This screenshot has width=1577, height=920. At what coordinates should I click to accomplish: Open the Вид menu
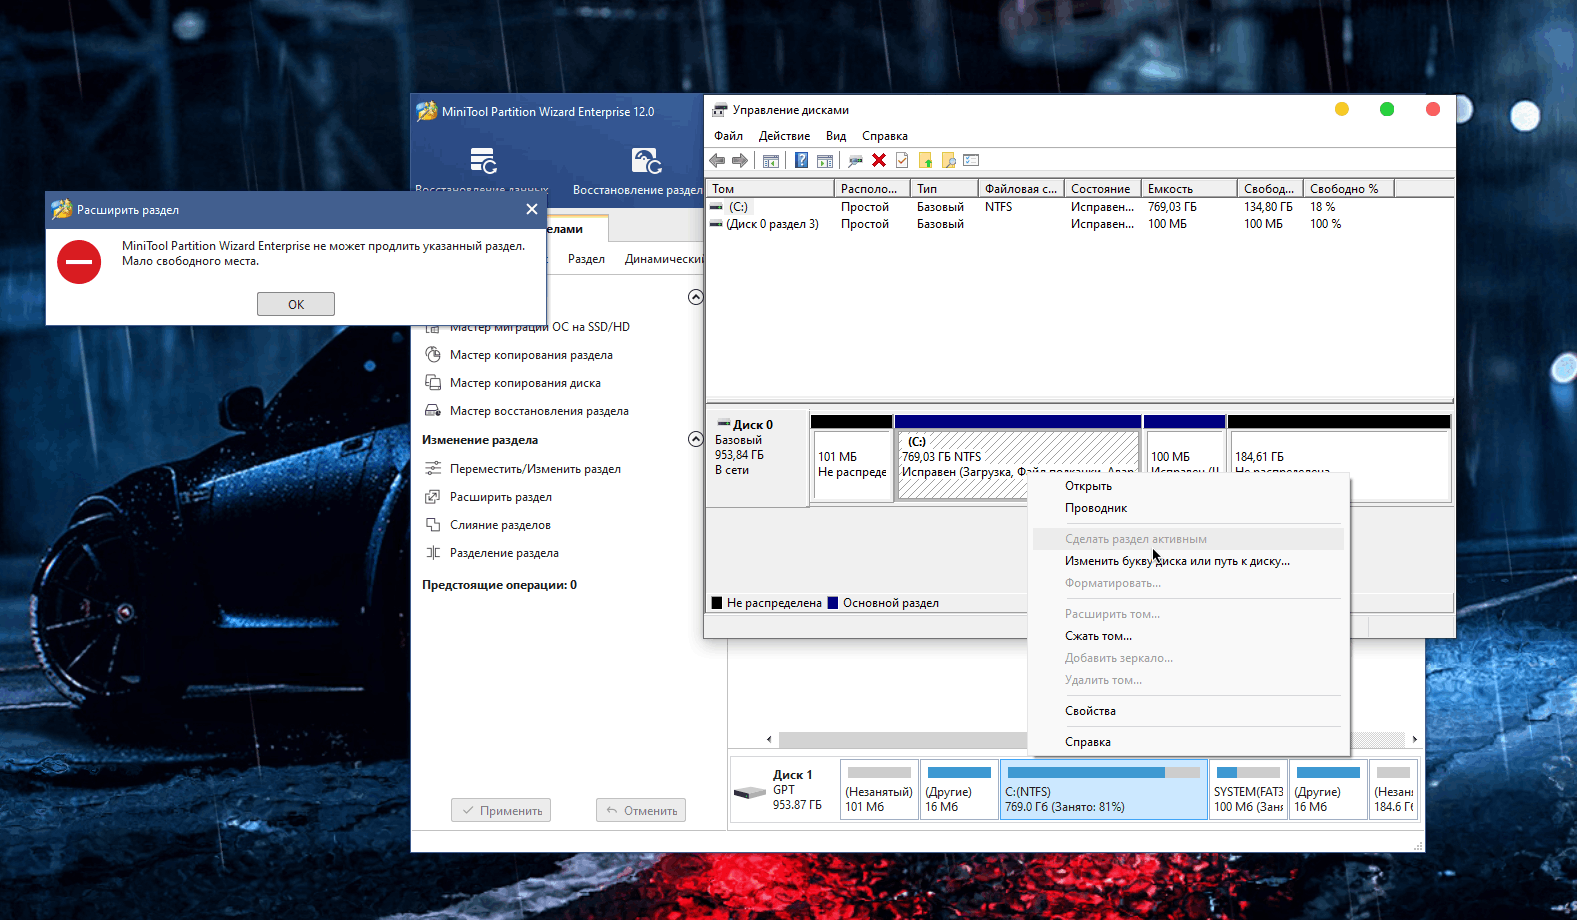836,136
